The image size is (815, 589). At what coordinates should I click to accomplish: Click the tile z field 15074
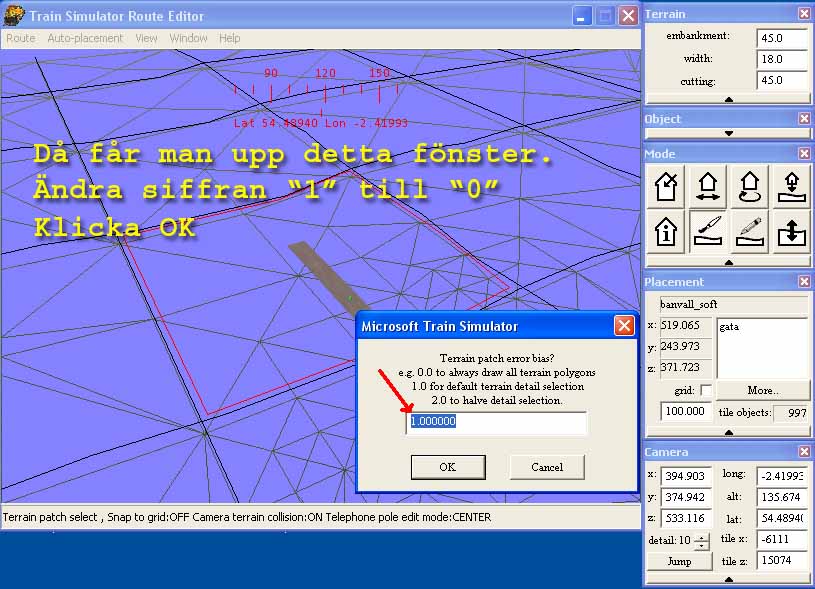tap(782, 560)
